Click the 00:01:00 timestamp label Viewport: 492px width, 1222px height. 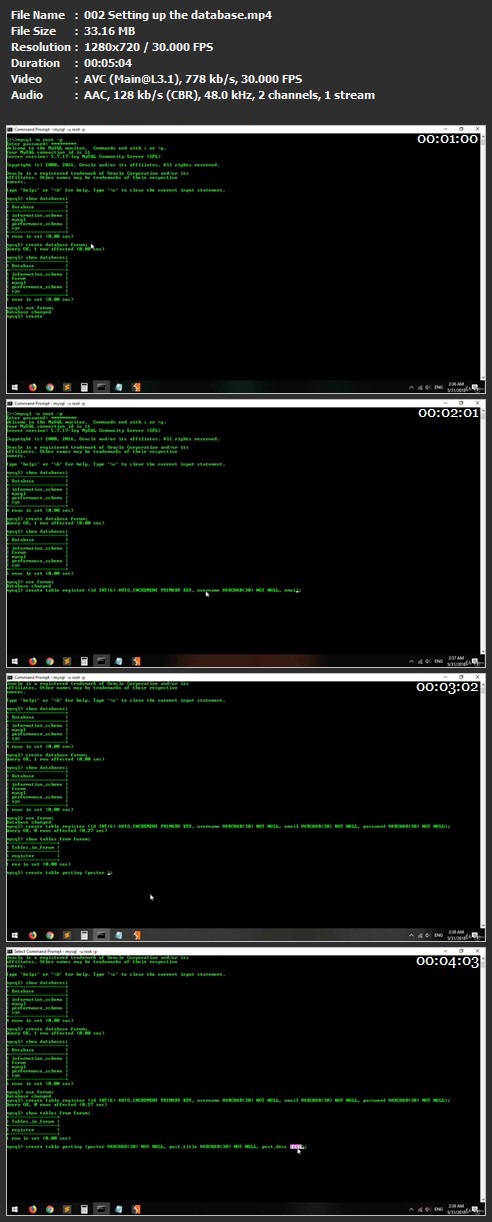coord(448,139)
